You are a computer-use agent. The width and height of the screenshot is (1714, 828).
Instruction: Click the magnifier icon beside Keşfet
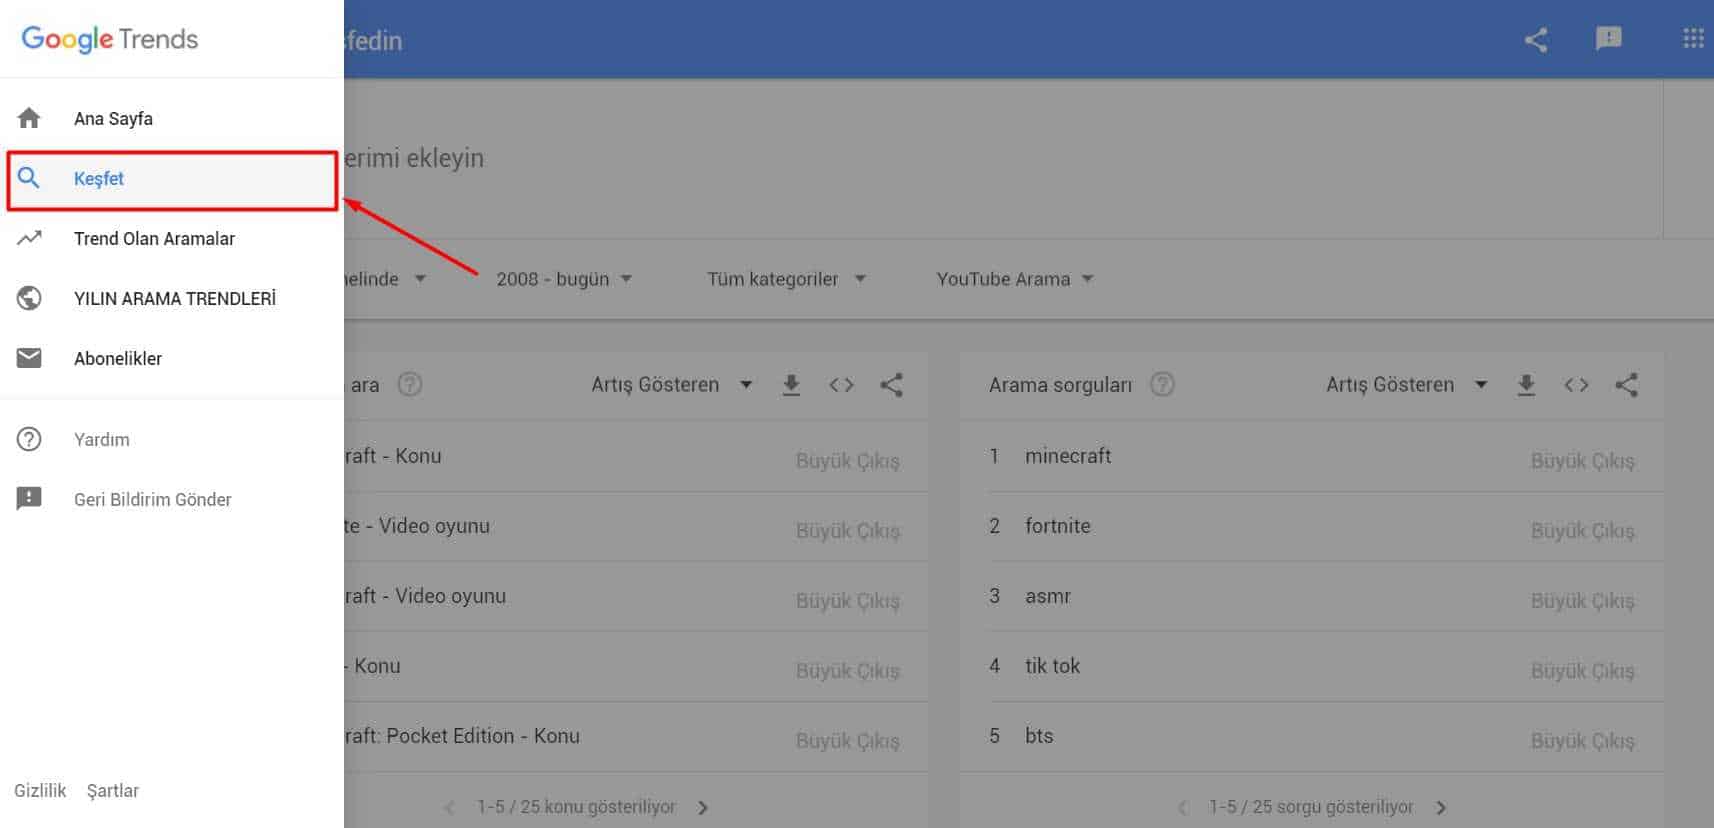29,178
